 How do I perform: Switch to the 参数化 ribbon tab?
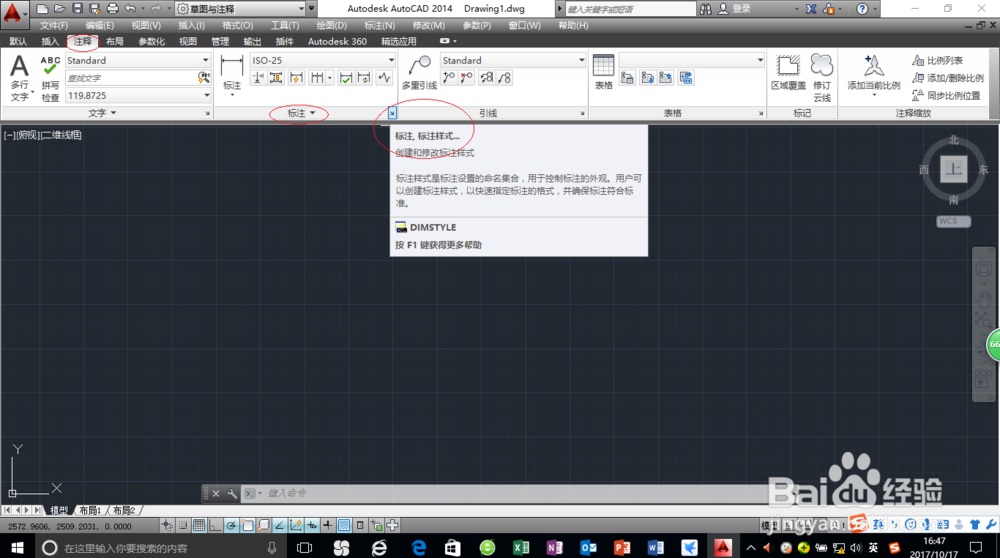(151, 41)
